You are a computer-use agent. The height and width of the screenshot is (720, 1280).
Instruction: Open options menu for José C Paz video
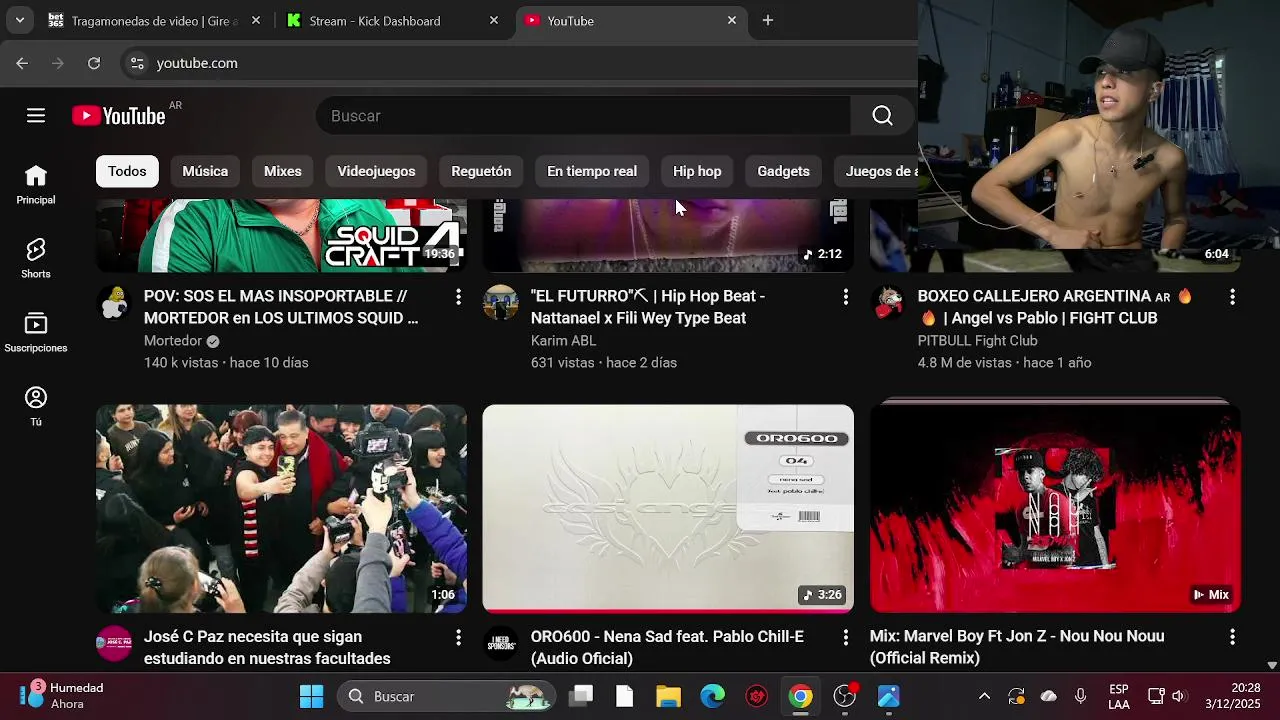[458, 637]
